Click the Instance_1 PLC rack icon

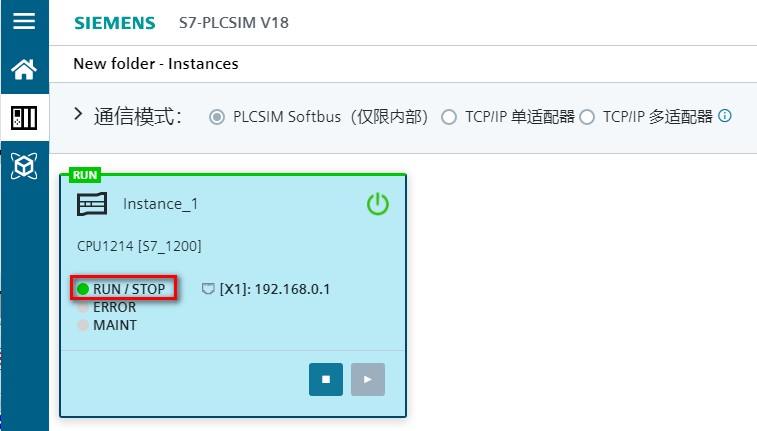click(x=92, y=204)
